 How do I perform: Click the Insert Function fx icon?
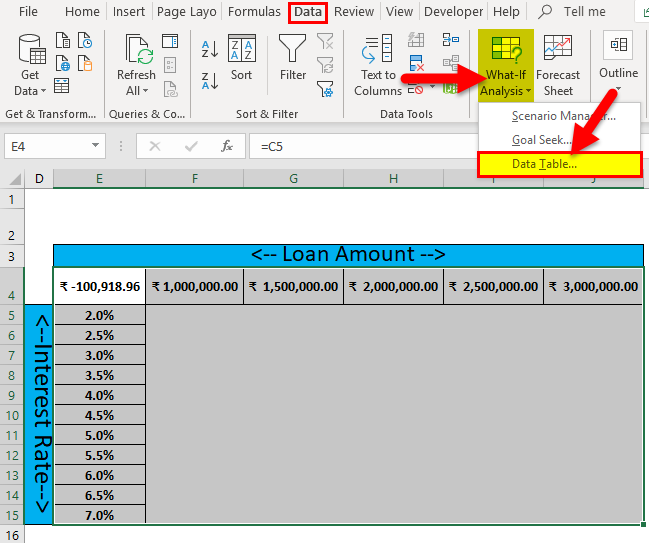[227, 146]
